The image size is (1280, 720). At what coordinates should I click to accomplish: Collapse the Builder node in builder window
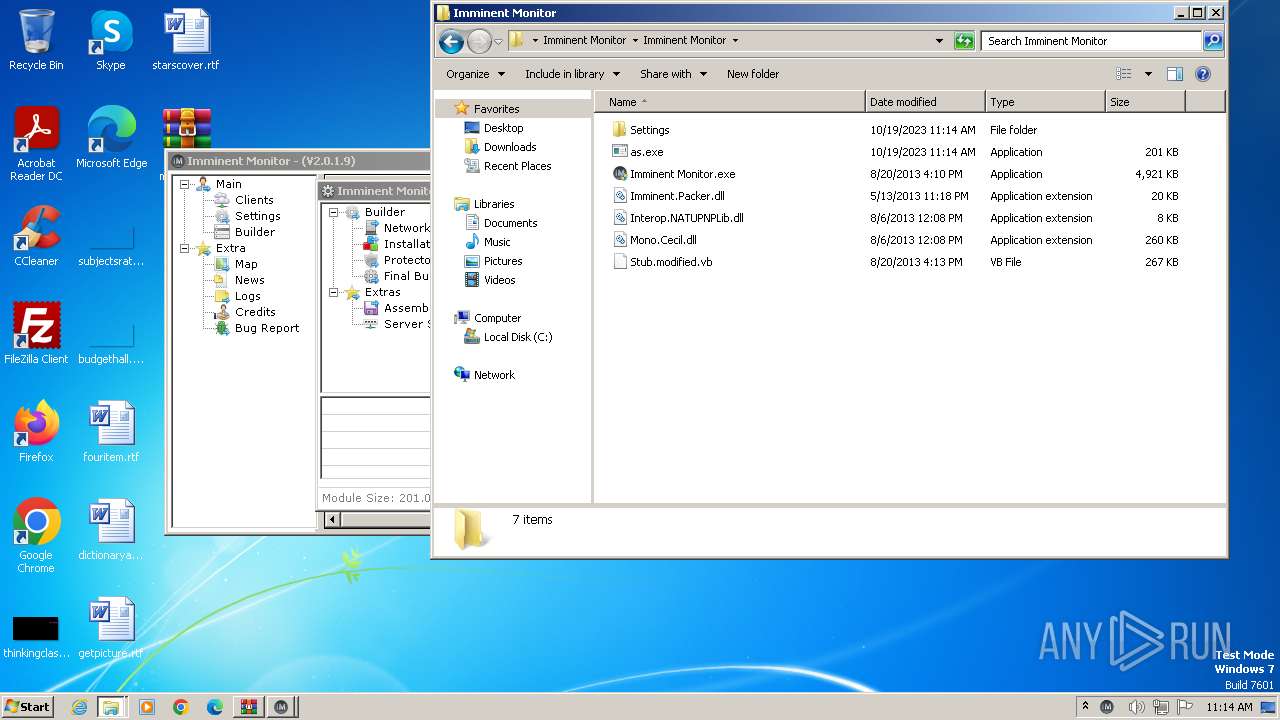pos(334,212)
